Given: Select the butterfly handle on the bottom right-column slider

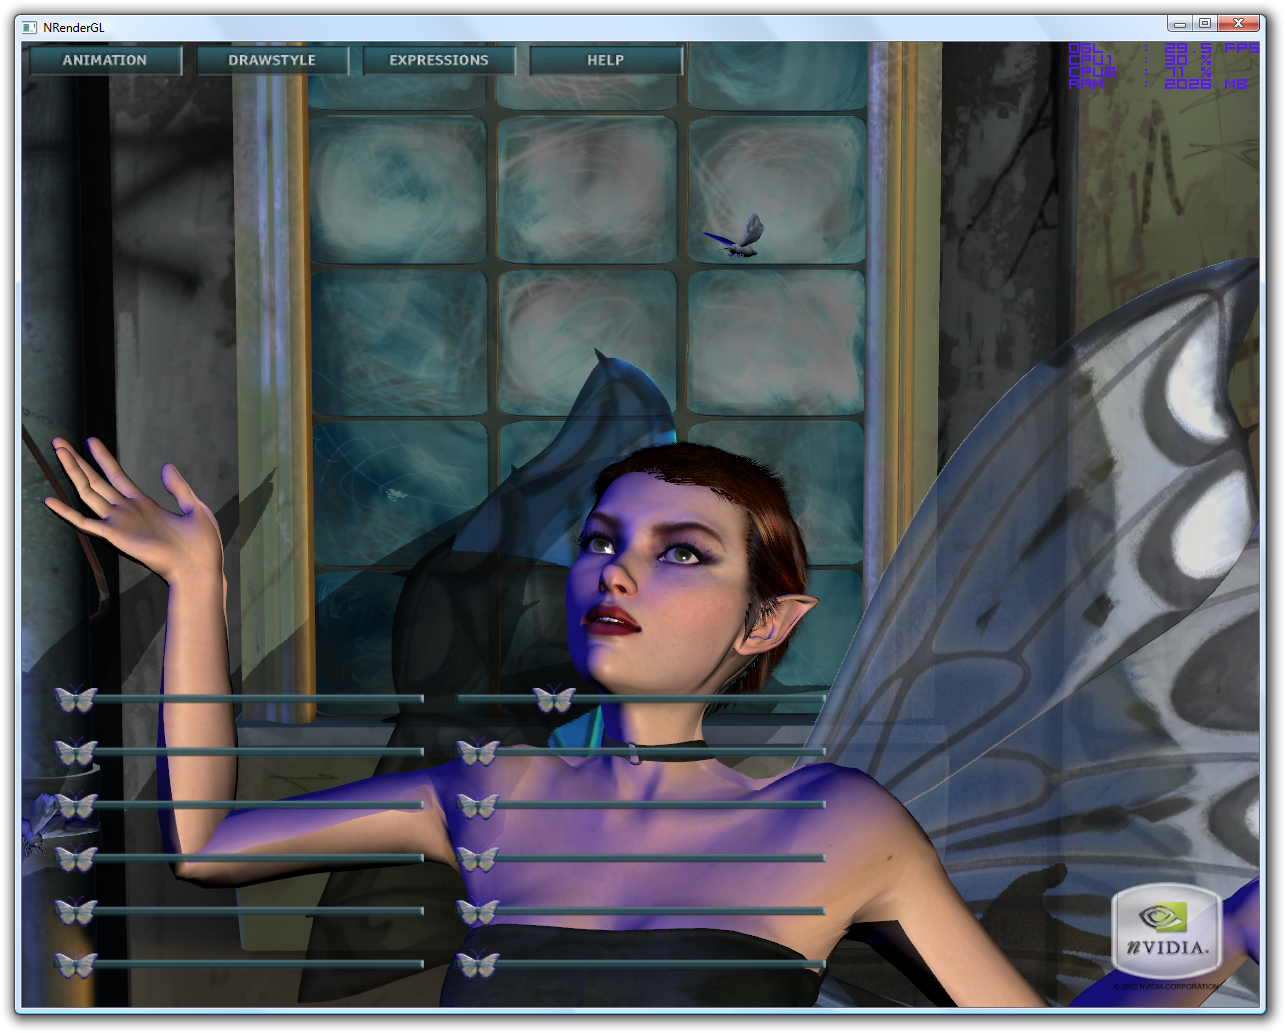Looking at the screenshot, I should click(478, 965).
